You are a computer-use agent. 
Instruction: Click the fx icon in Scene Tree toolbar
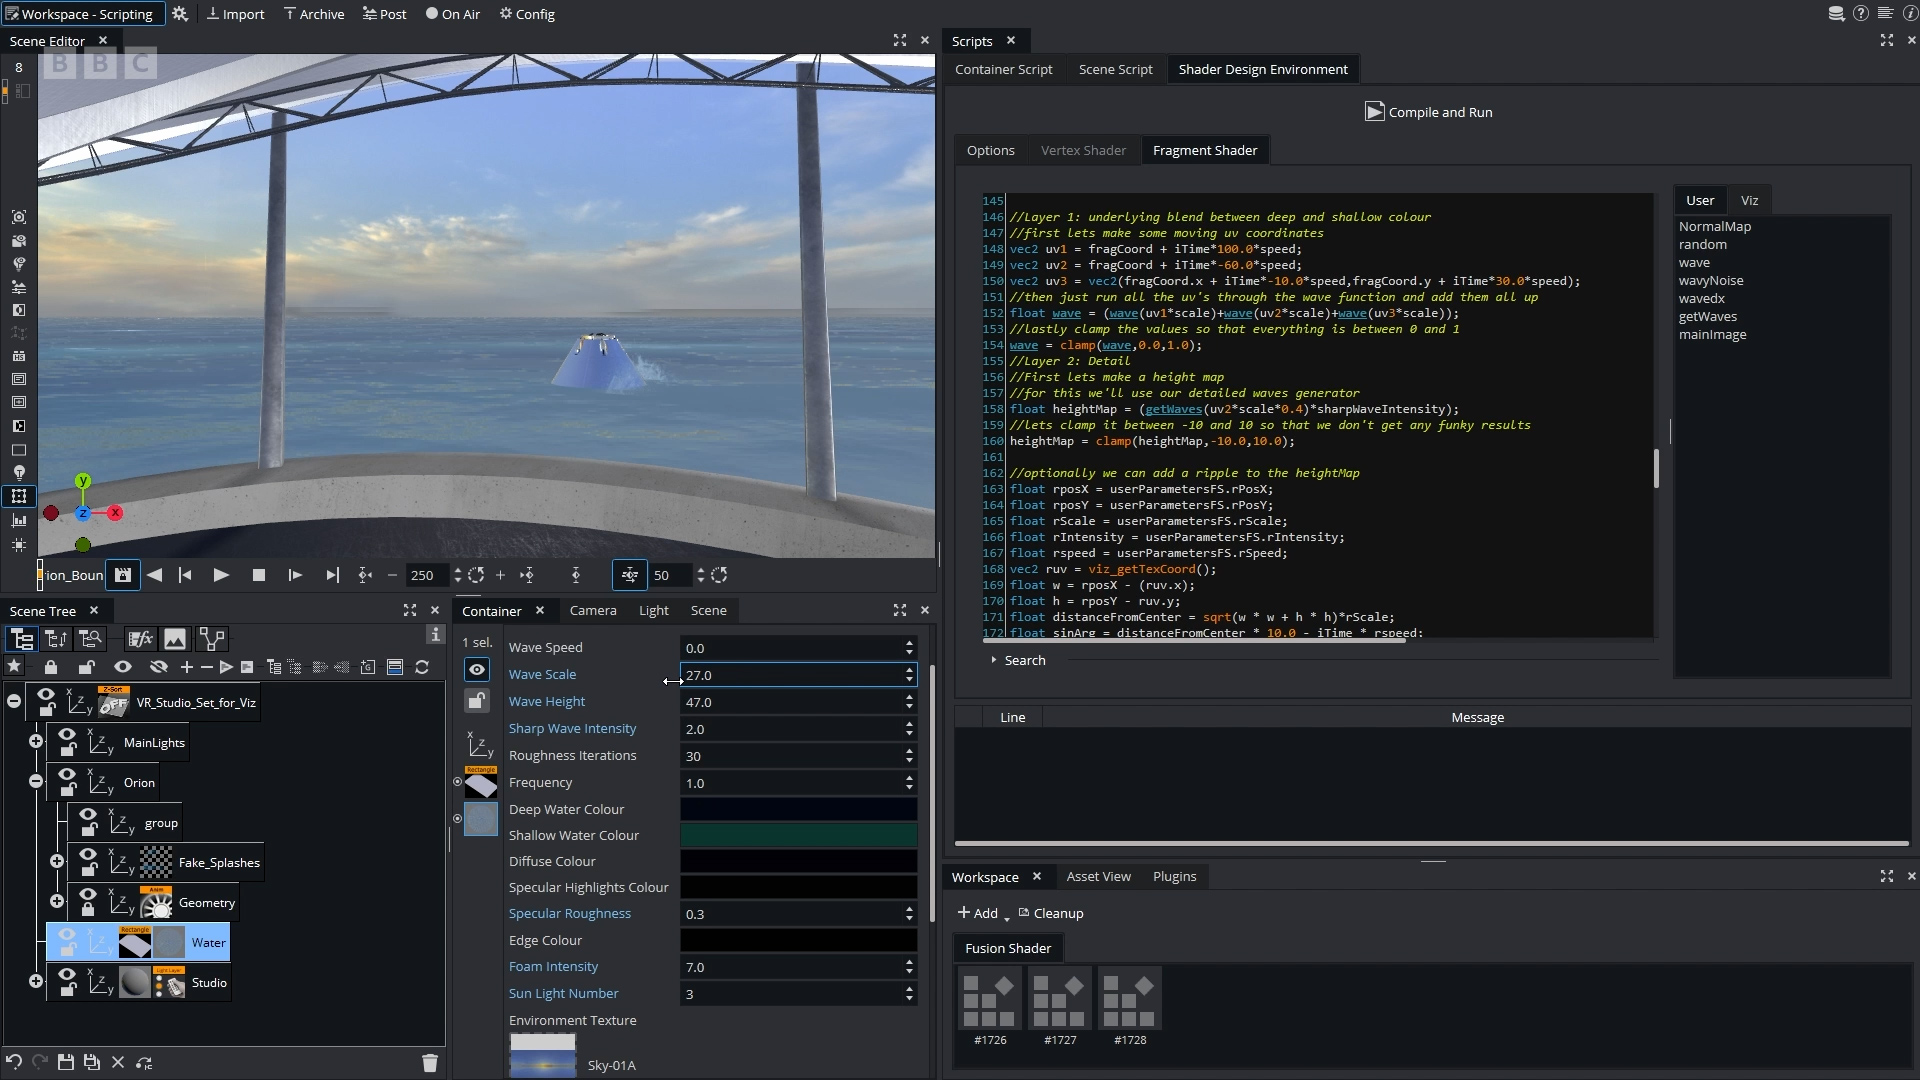pos(140,638)
